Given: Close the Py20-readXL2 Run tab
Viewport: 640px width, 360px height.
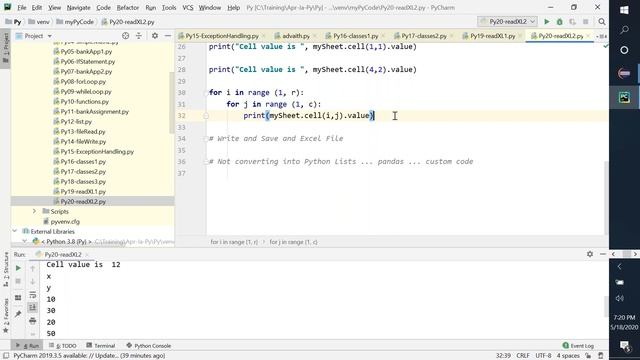Looking at the screenshot, I should click(x=87, y=255).
